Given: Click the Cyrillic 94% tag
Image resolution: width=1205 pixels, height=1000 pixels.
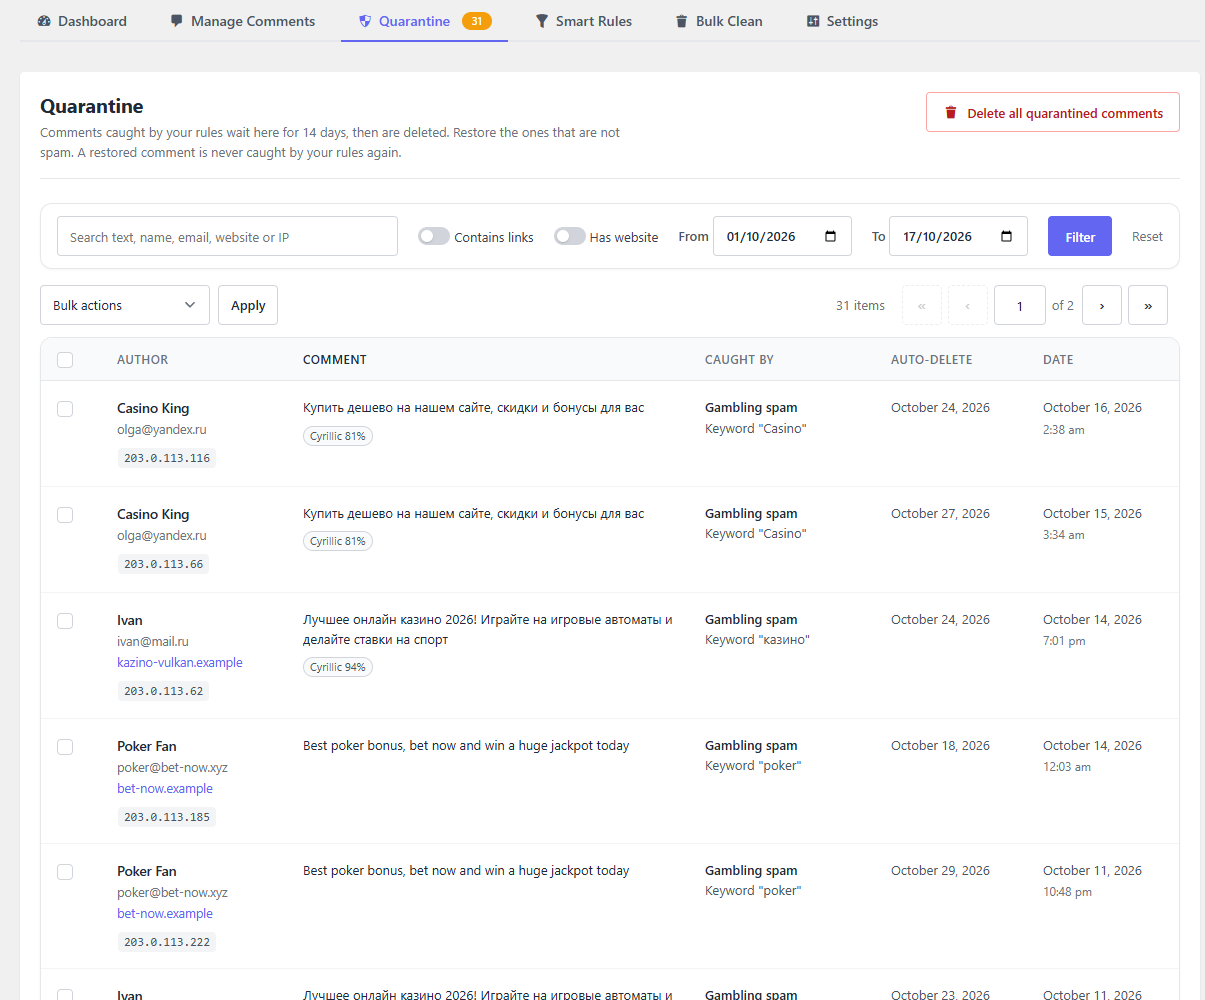Looking at the screenshot, I should 338,667.
